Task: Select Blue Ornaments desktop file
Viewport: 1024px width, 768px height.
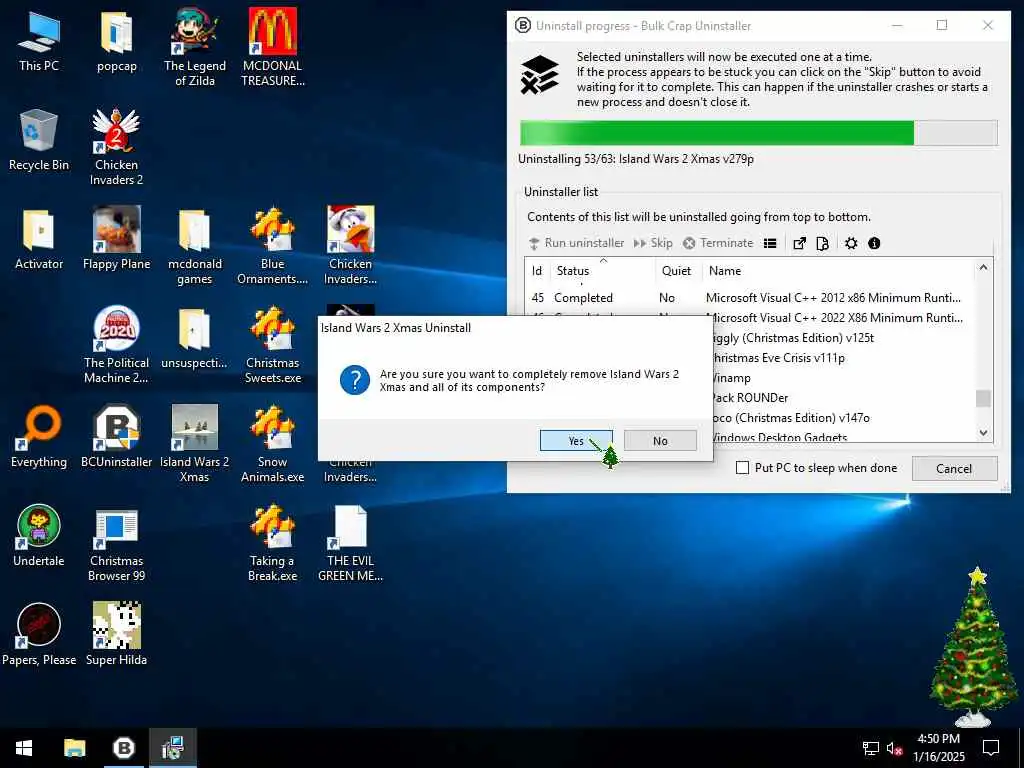Action: pos(272,246)
